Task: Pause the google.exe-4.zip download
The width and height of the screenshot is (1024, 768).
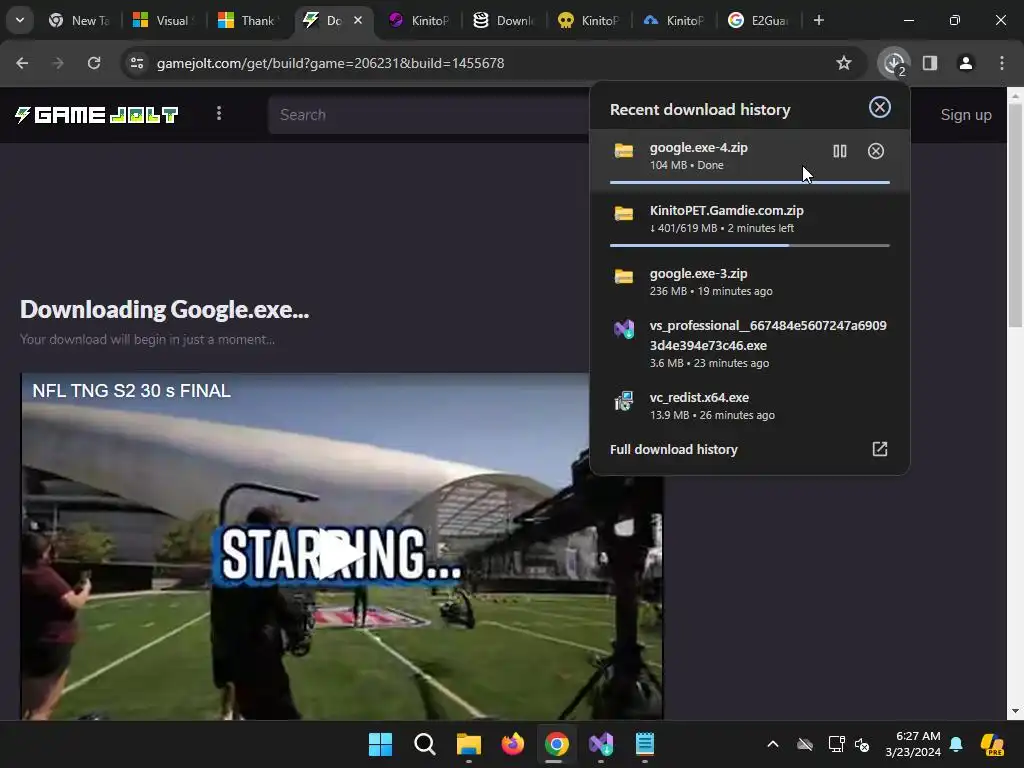Action: (840, 152)
